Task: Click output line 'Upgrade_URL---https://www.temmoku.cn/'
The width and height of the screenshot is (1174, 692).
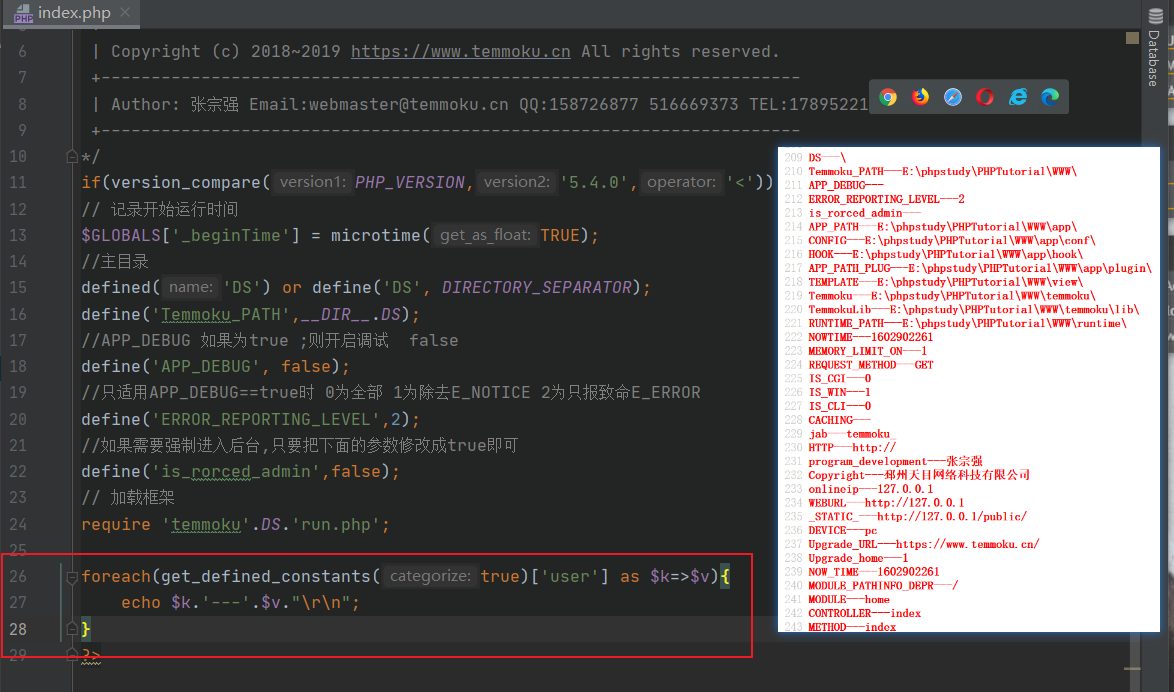Action: tap(924, 544)
